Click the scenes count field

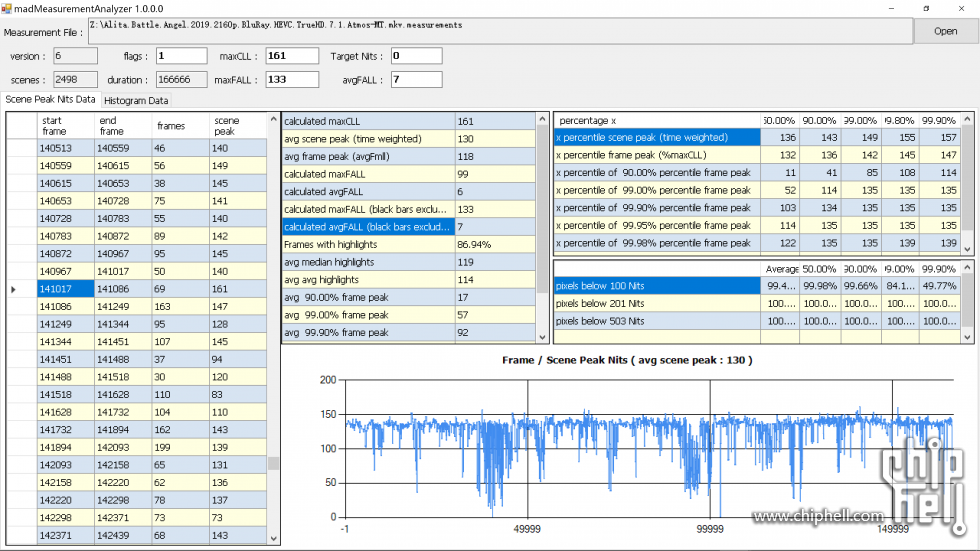coord(75,79)
